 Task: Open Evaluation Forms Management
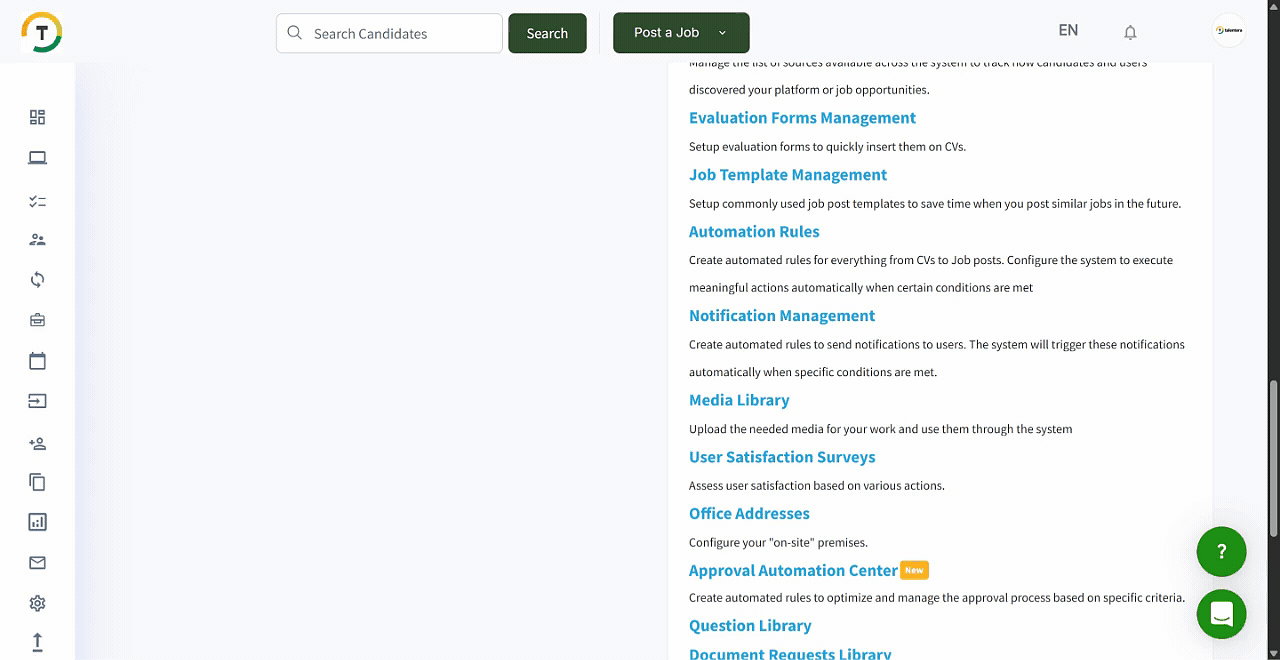pos(802,118)
